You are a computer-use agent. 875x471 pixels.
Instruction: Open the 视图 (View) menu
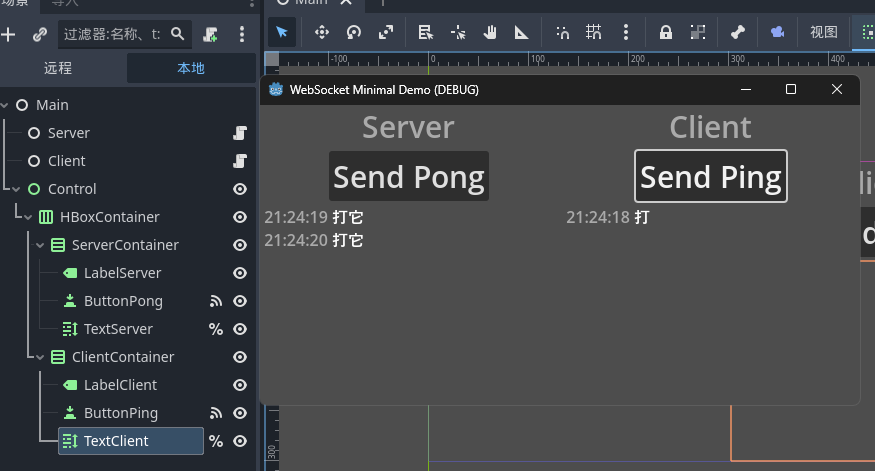tap(823, 32)
